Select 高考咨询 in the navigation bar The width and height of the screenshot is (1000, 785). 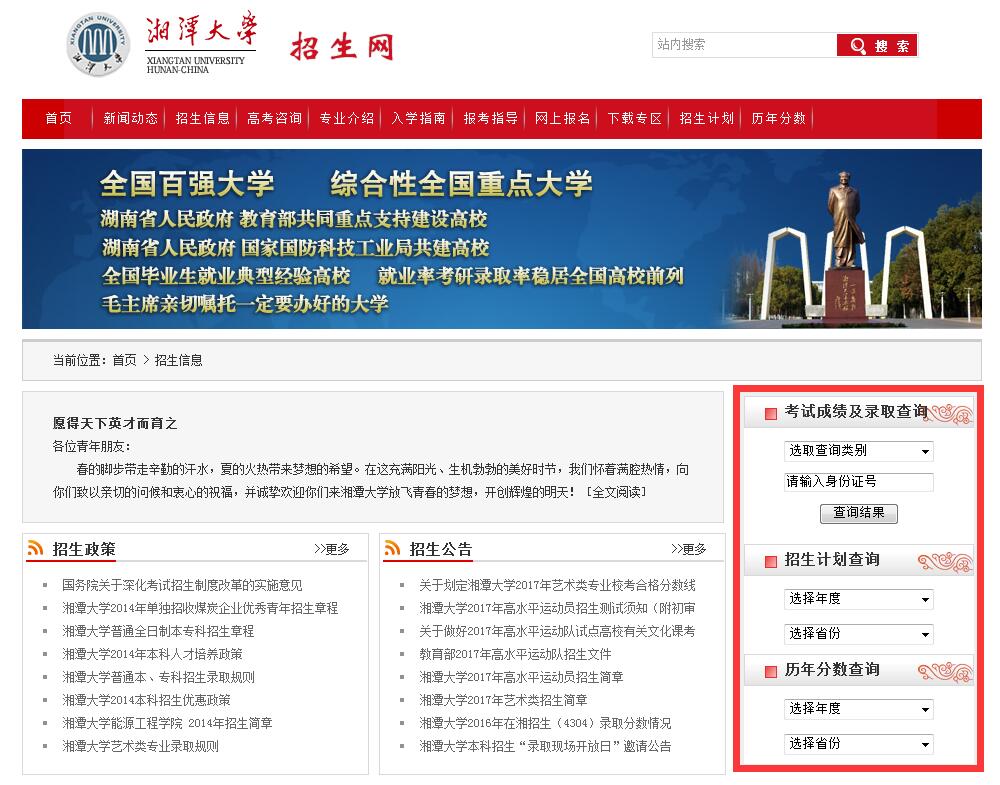pos(274,118)
